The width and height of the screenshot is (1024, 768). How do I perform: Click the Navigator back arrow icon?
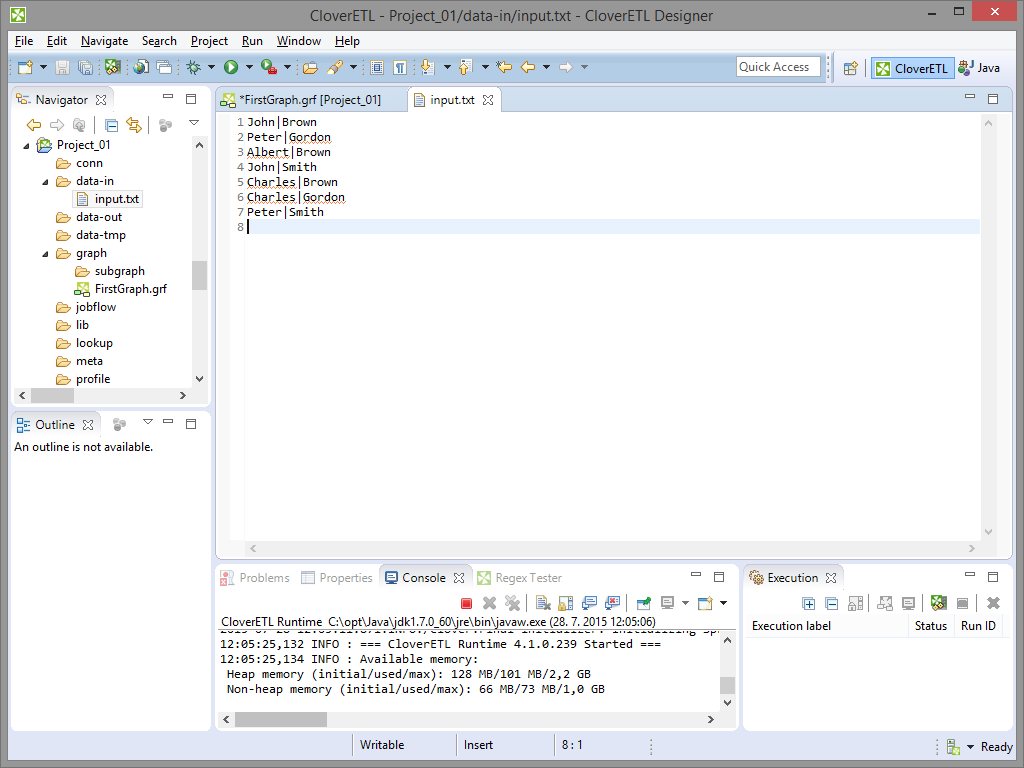pyautogui.click(x=34, y=125)
